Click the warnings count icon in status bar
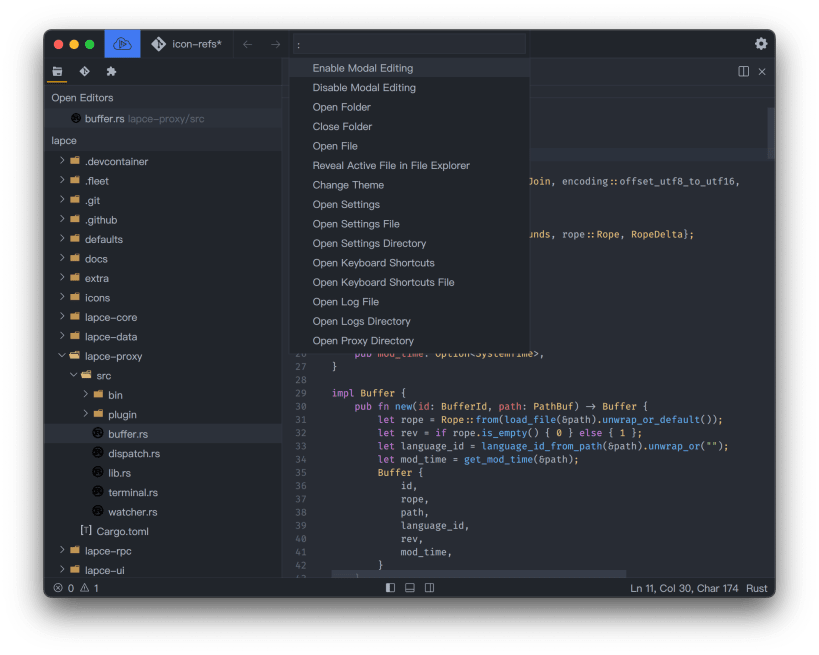Screen dimensions: 819x655 coord(84,587)
